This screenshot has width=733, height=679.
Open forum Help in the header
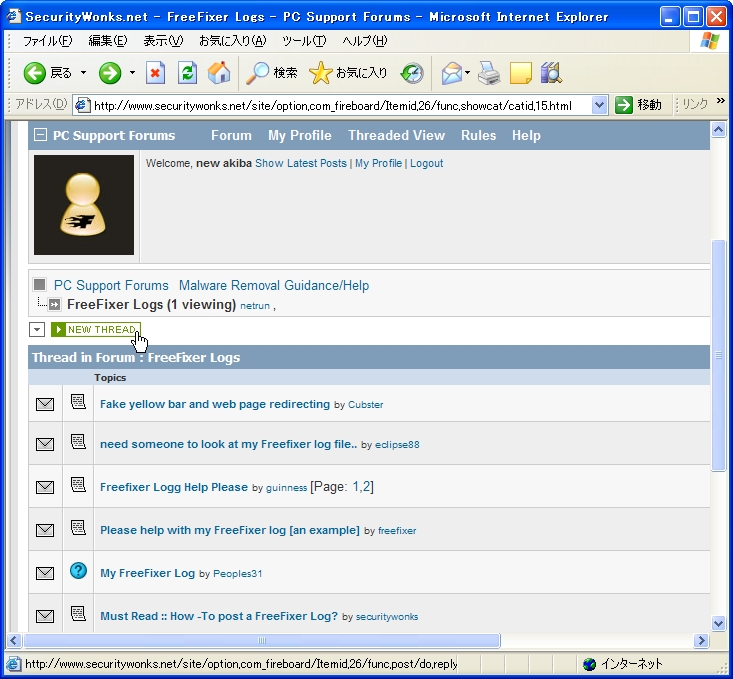(526, 135)
